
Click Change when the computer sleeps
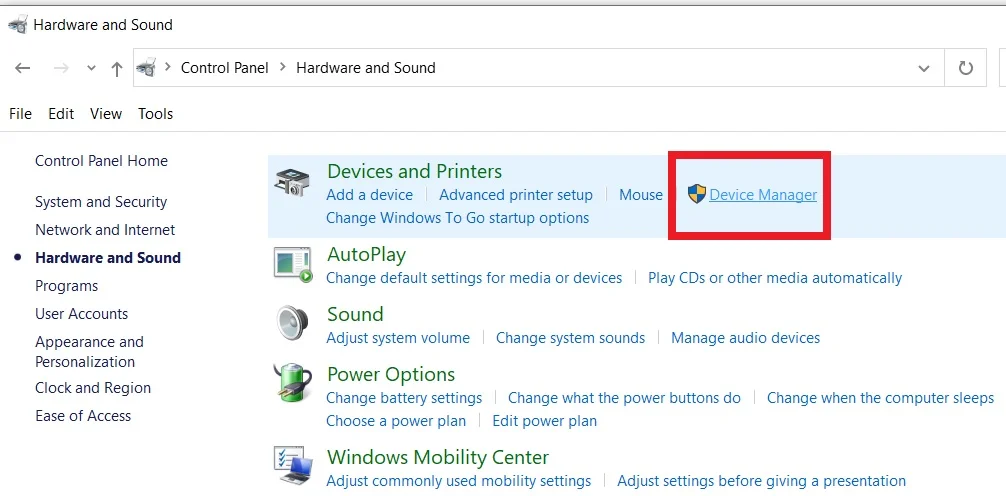click(880, 398)
